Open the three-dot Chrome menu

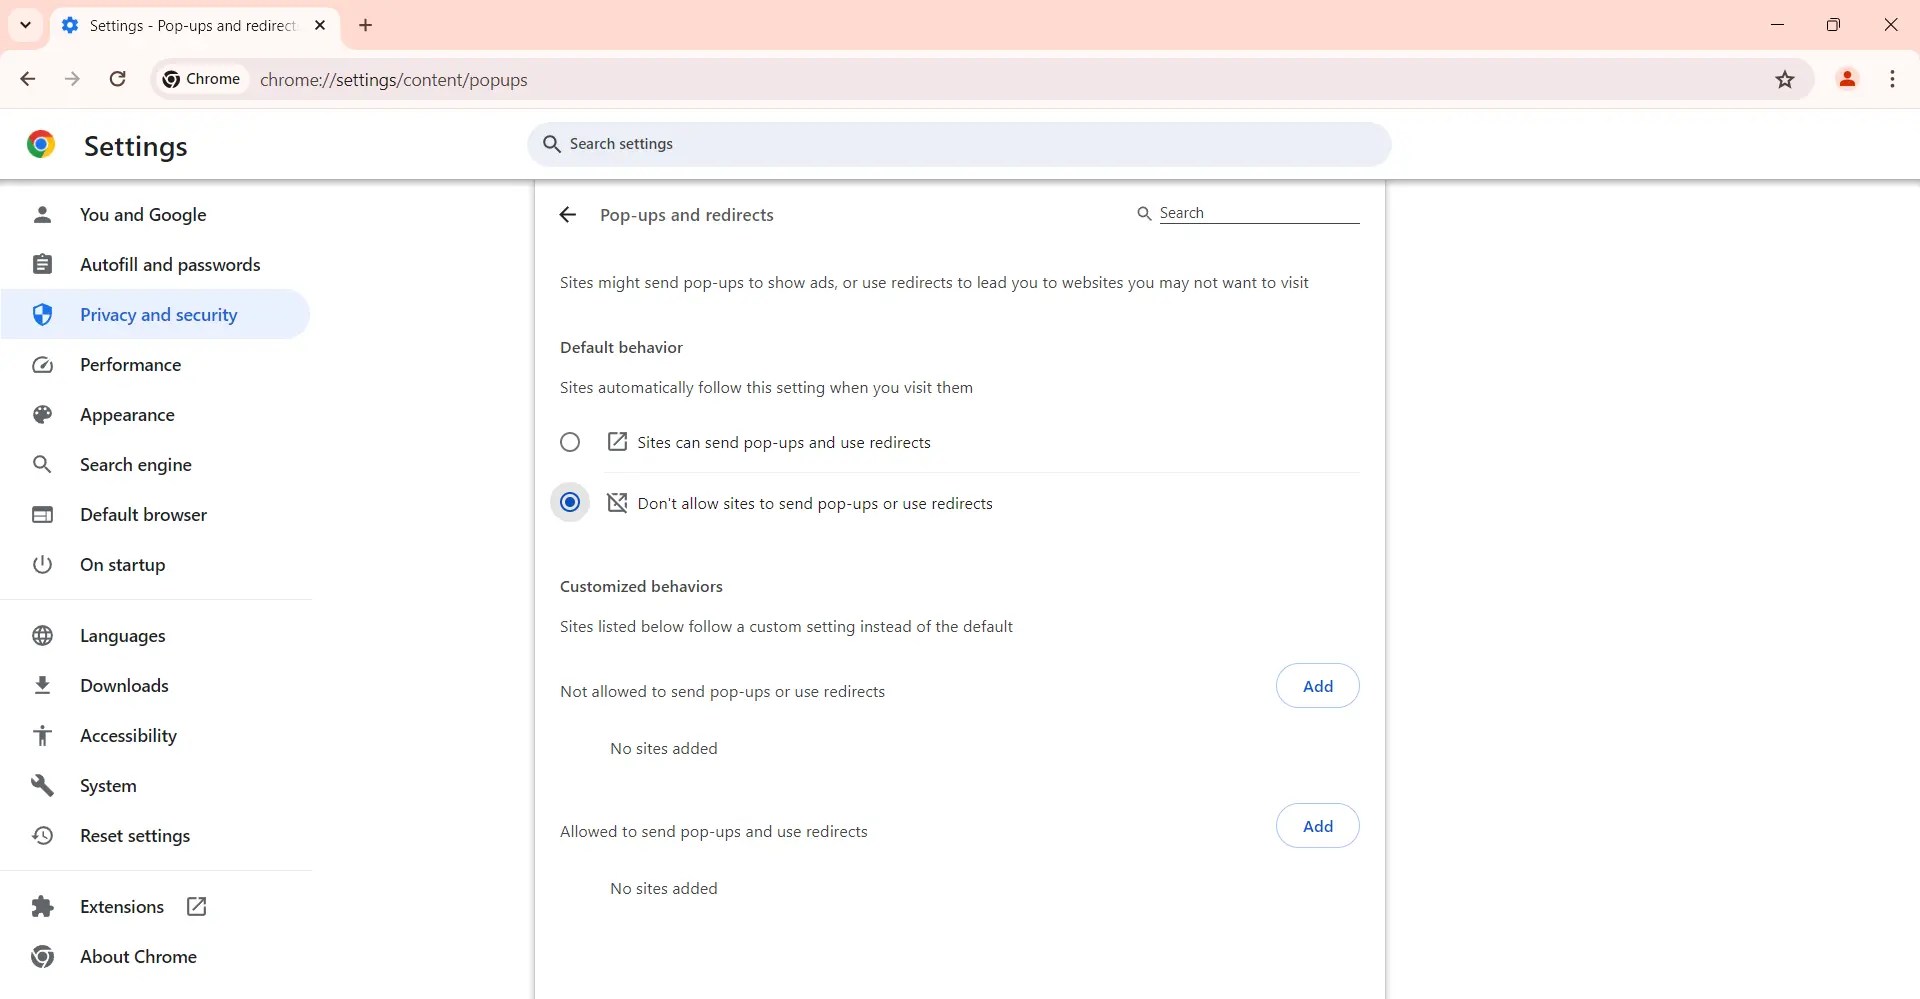(1892, 79)
